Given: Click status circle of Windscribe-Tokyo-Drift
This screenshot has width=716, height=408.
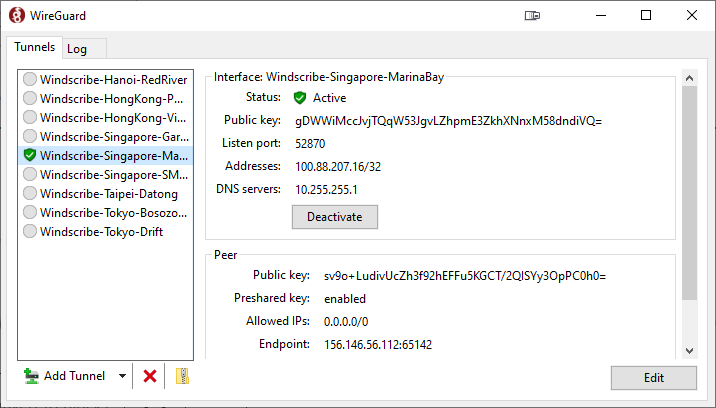Looking at the screenshot, I should click(x=30, y=231).
